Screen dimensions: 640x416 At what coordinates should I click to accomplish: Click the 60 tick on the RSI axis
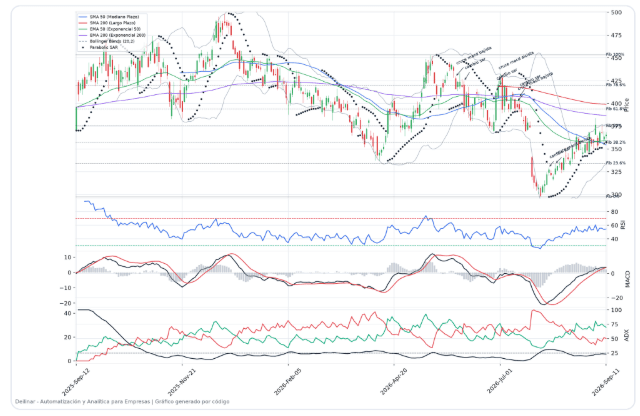coord(614,225)
